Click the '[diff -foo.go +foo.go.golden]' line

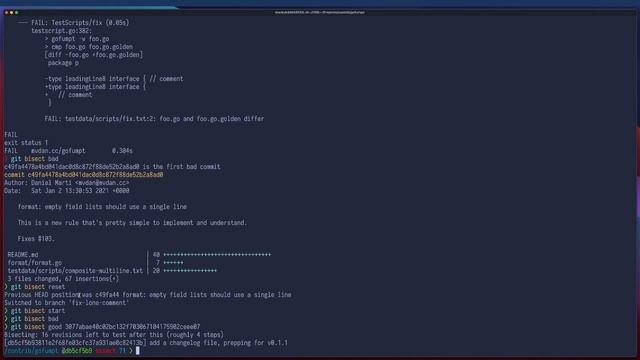(94, 55)
